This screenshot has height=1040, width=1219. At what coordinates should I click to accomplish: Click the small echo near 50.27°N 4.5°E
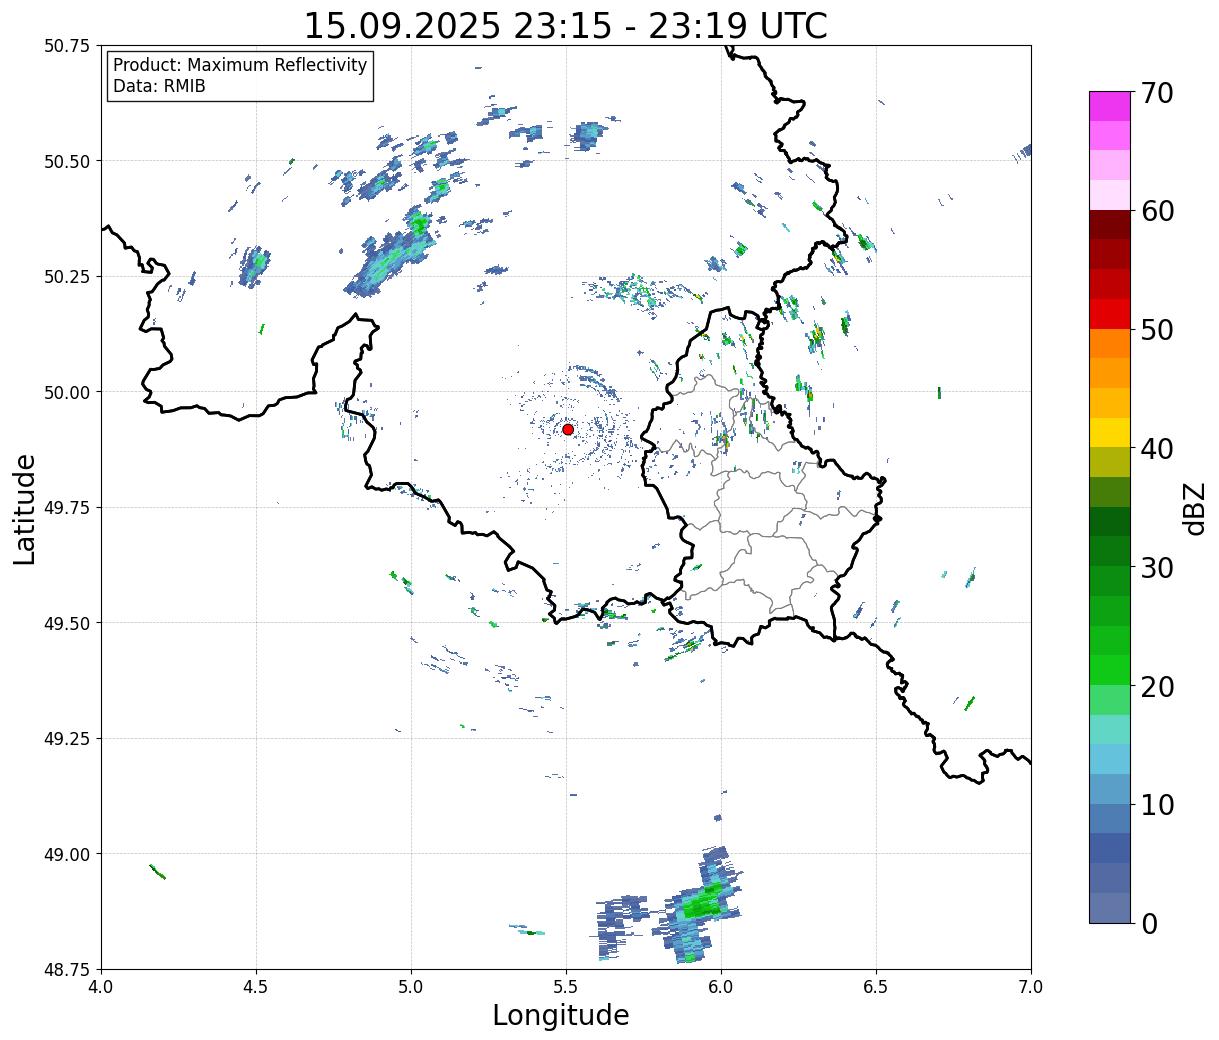tap(255, 265)
